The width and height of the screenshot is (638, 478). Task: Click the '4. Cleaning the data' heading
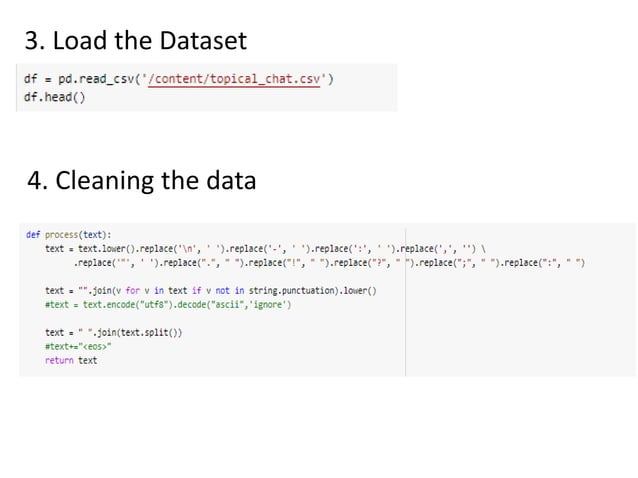point(142,180)
